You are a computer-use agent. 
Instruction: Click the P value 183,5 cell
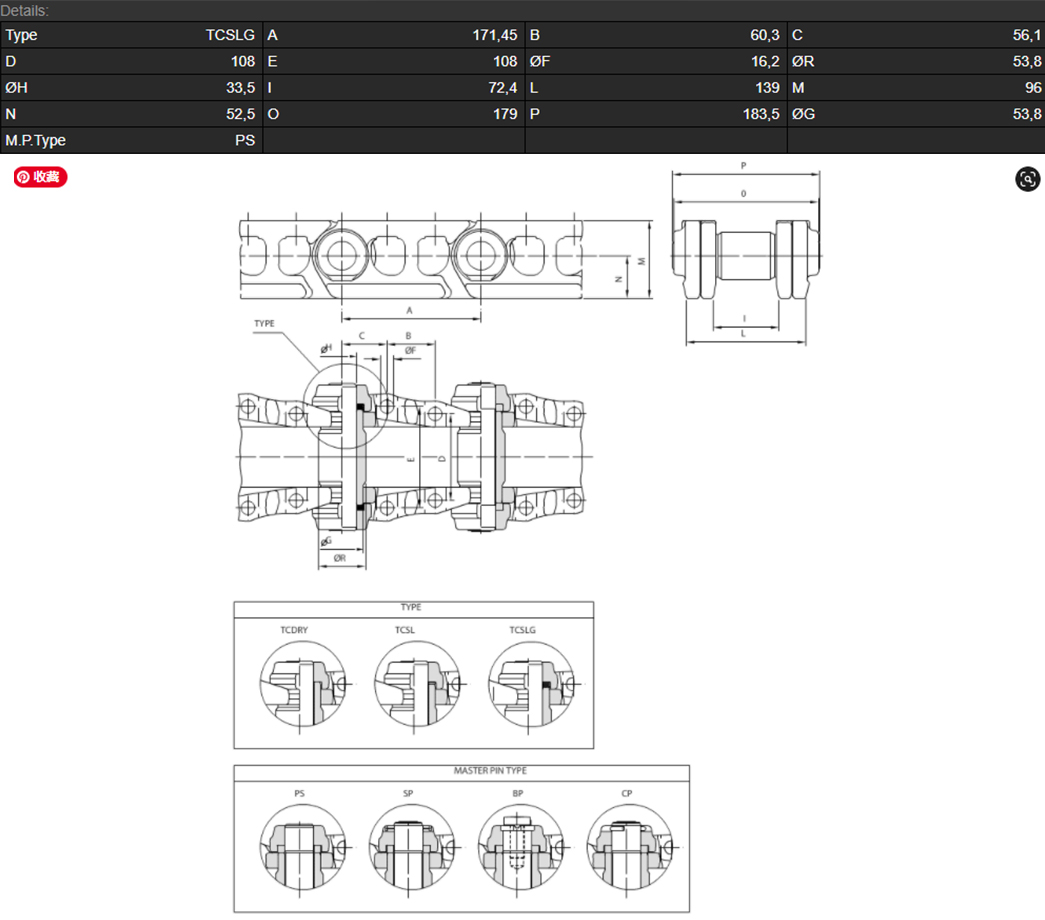(655, 114)
